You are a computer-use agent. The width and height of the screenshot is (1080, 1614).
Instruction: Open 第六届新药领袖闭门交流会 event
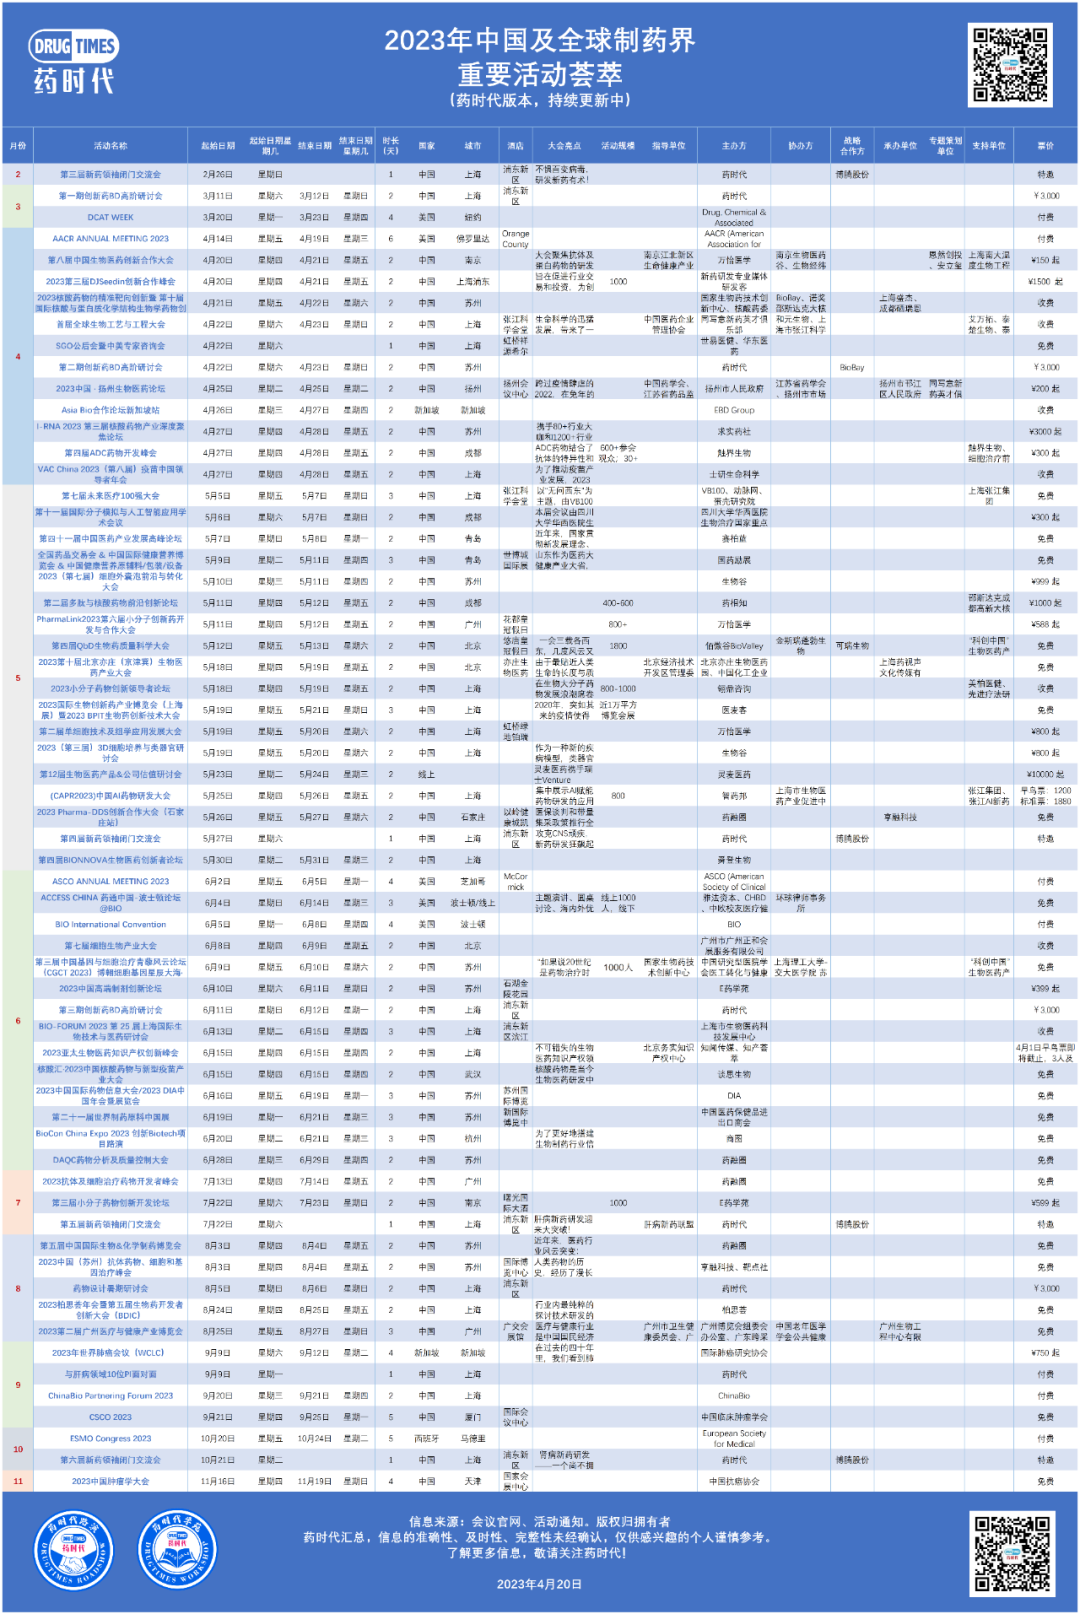click(x=110, y=1460)
